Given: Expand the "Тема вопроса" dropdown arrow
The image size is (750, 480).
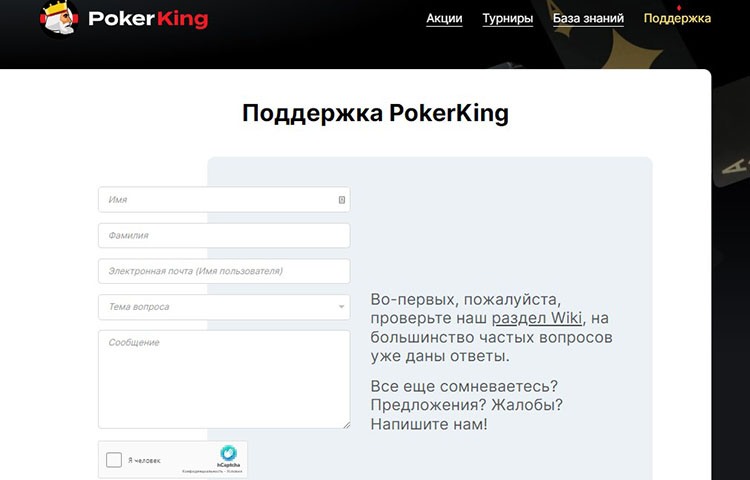Looking at the screenshot, I should 341,307.
